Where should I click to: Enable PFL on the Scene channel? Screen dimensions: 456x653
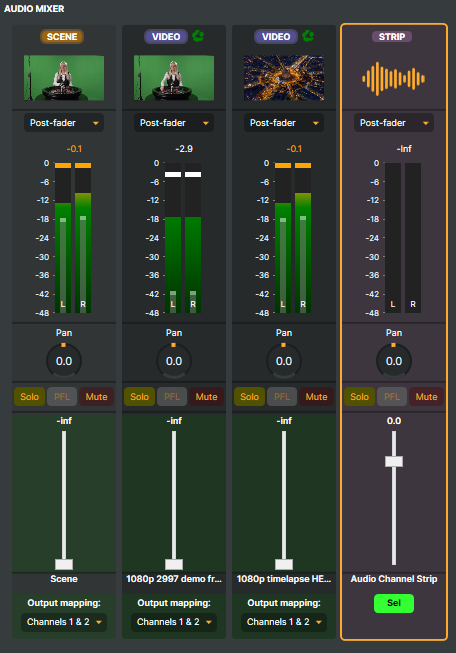point(62,396)
